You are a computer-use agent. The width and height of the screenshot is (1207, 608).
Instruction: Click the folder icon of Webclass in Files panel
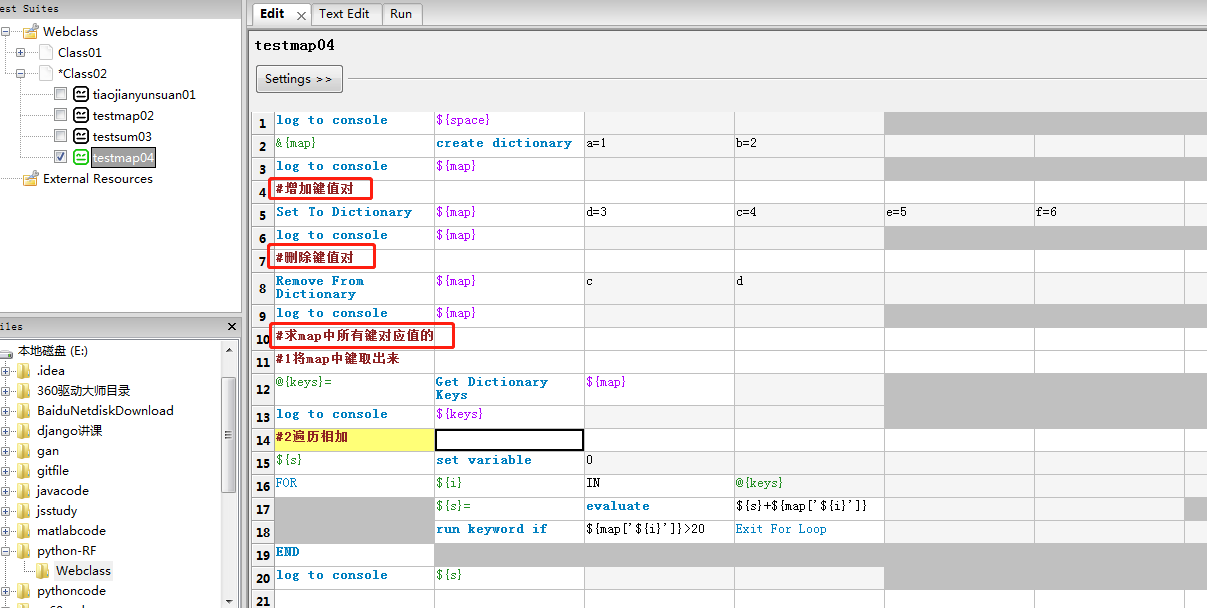[44, 571]
